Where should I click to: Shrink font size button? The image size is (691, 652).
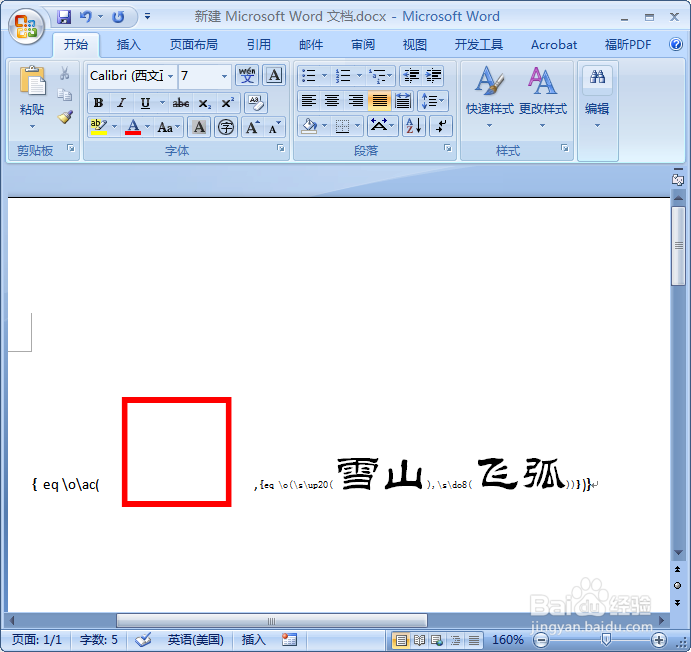(x=275, y=127)
